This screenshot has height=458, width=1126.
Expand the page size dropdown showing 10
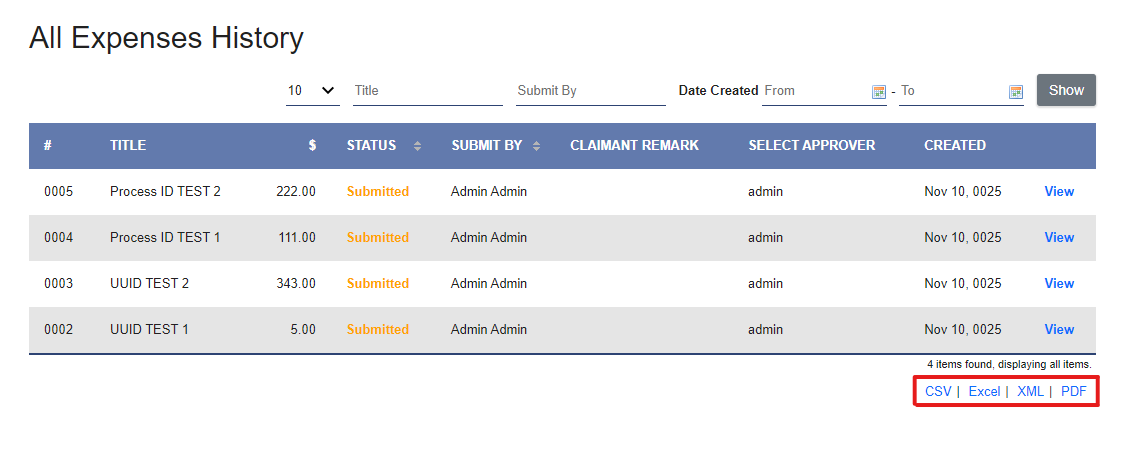click(312, 90)
